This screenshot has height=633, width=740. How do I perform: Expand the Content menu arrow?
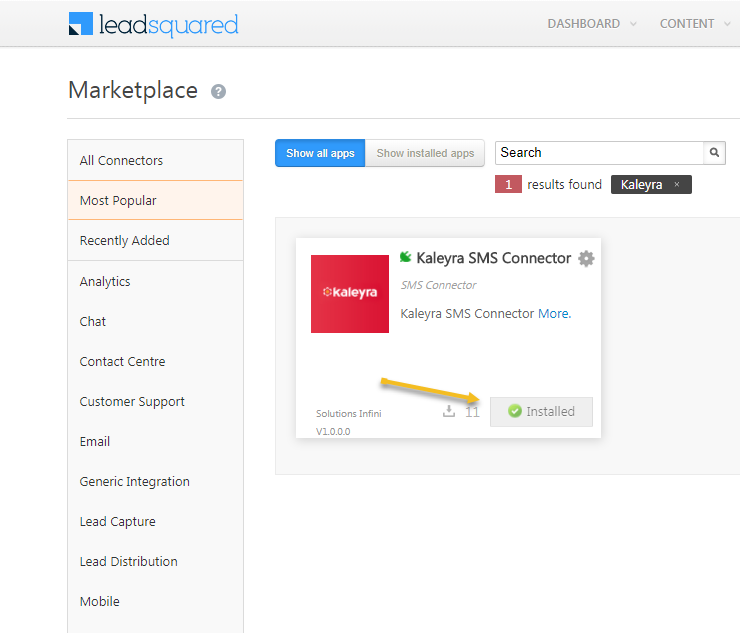pos(727,24)
